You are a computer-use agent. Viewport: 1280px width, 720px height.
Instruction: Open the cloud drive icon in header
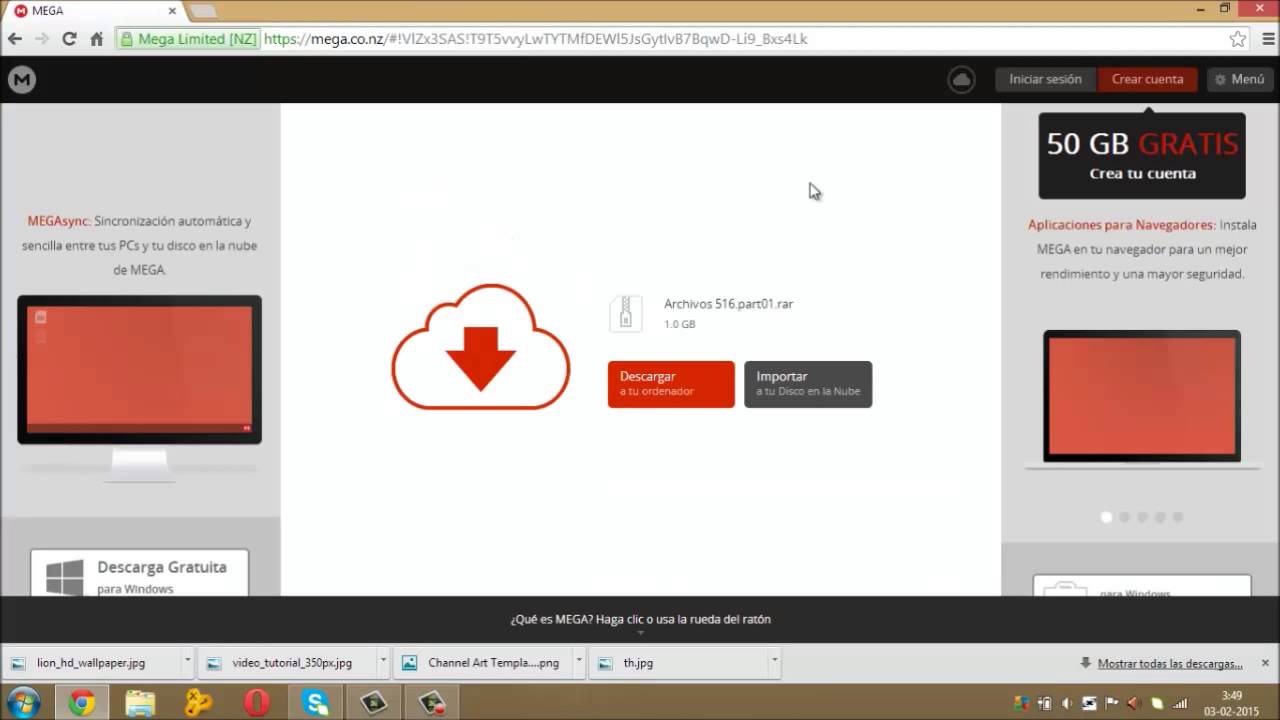(x=961, y=80)
